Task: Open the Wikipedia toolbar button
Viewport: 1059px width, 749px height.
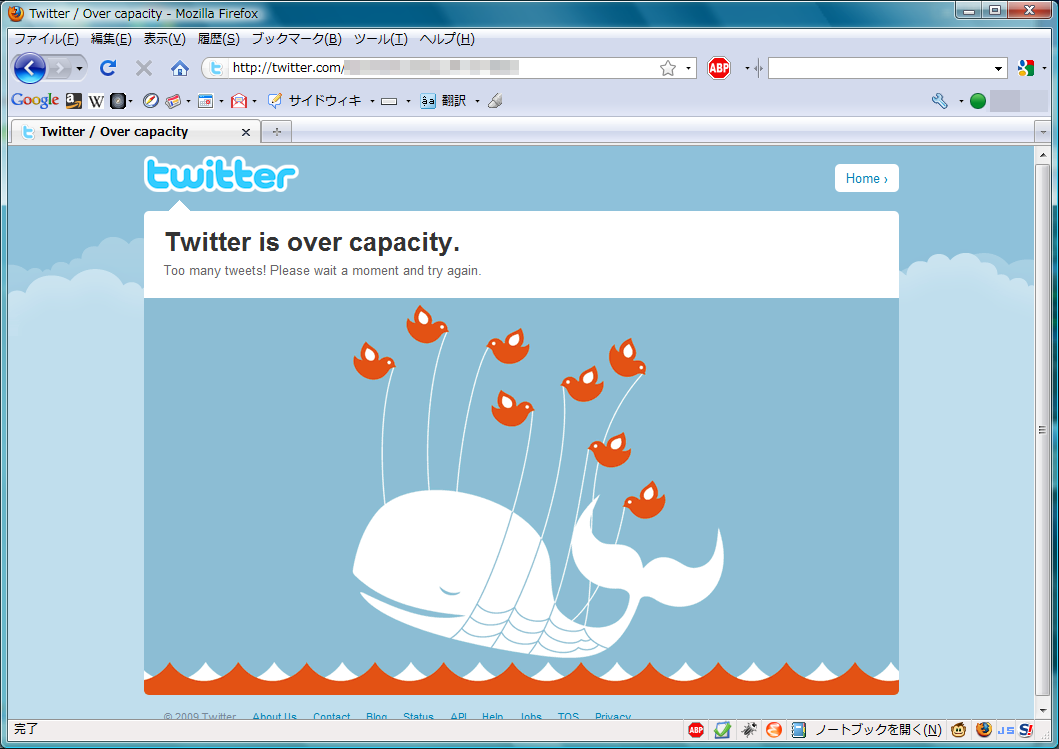Action: 96,101
